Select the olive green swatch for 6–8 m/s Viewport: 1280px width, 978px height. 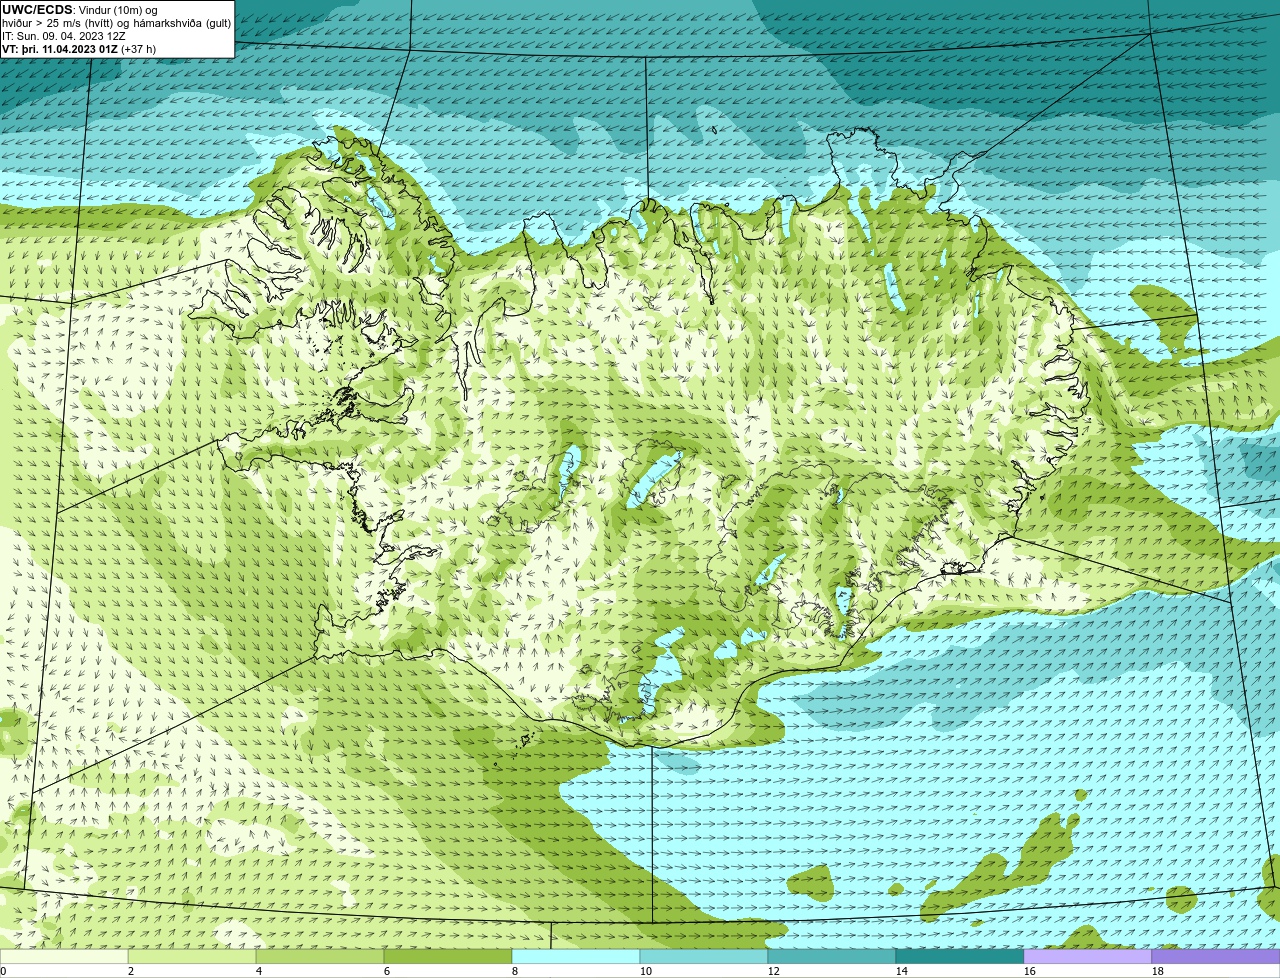[448, 956]
